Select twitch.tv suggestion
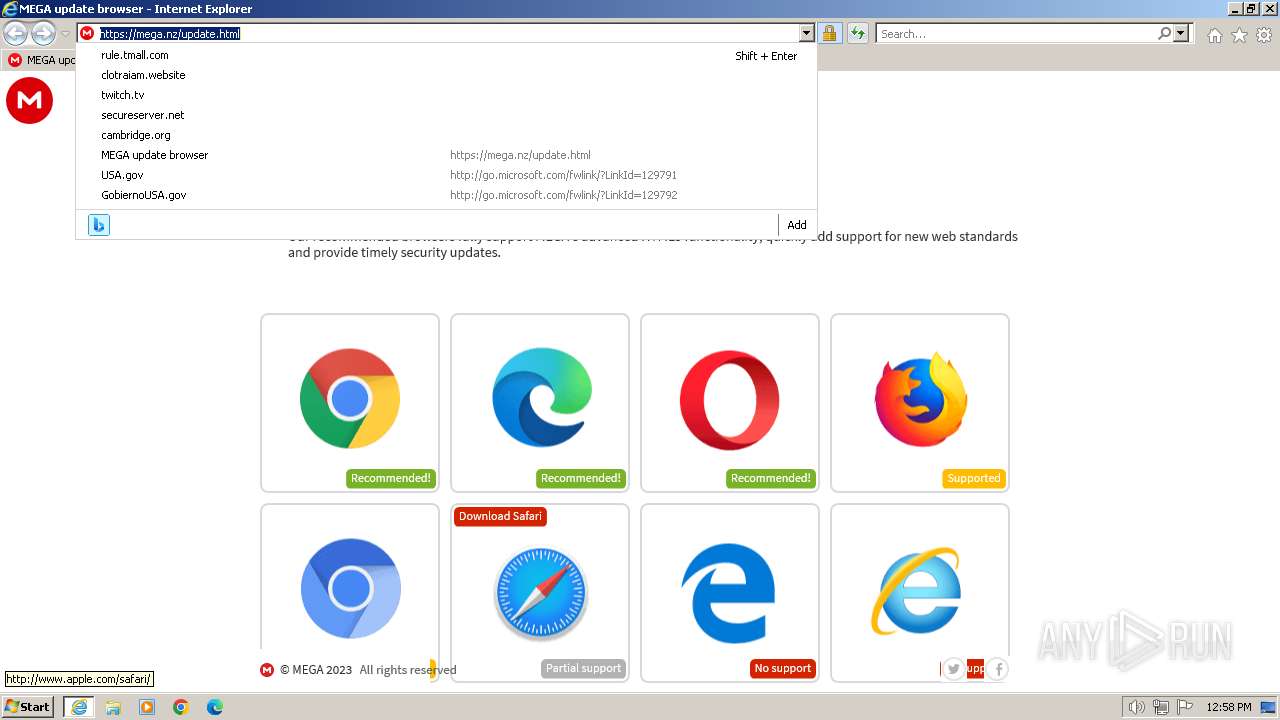This screenshot has width=1280, height=720. [446, 95]
